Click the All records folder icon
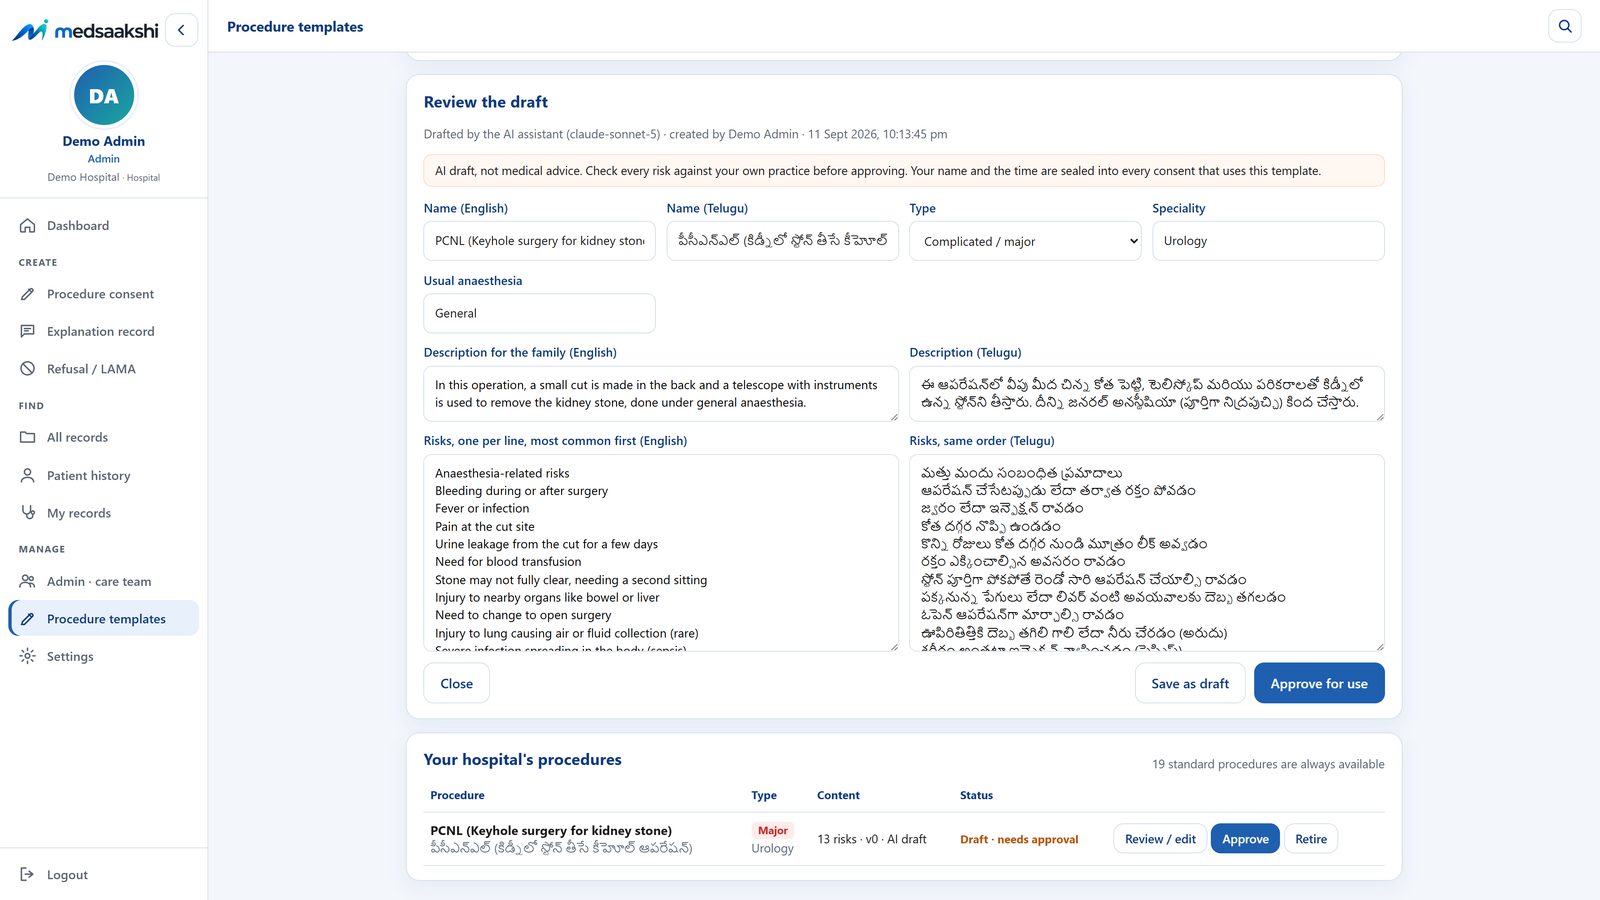Screen dimensions: 1600x900 [28, 437]
